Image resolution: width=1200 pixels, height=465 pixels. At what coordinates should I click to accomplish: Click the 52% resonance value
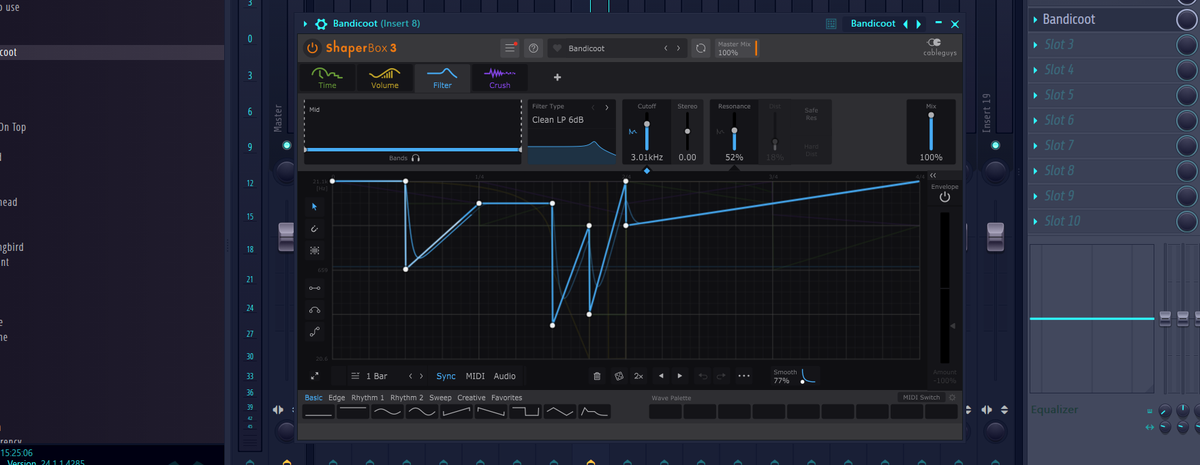tap(734, 157)
